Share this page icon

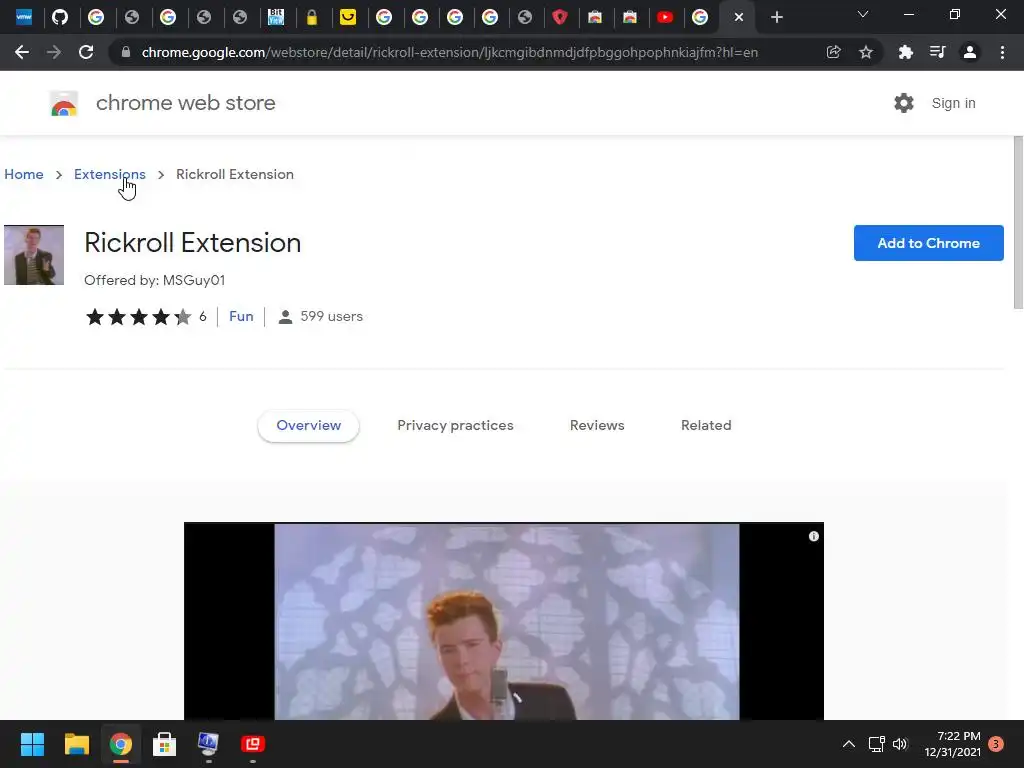click(x=833, y=52)
